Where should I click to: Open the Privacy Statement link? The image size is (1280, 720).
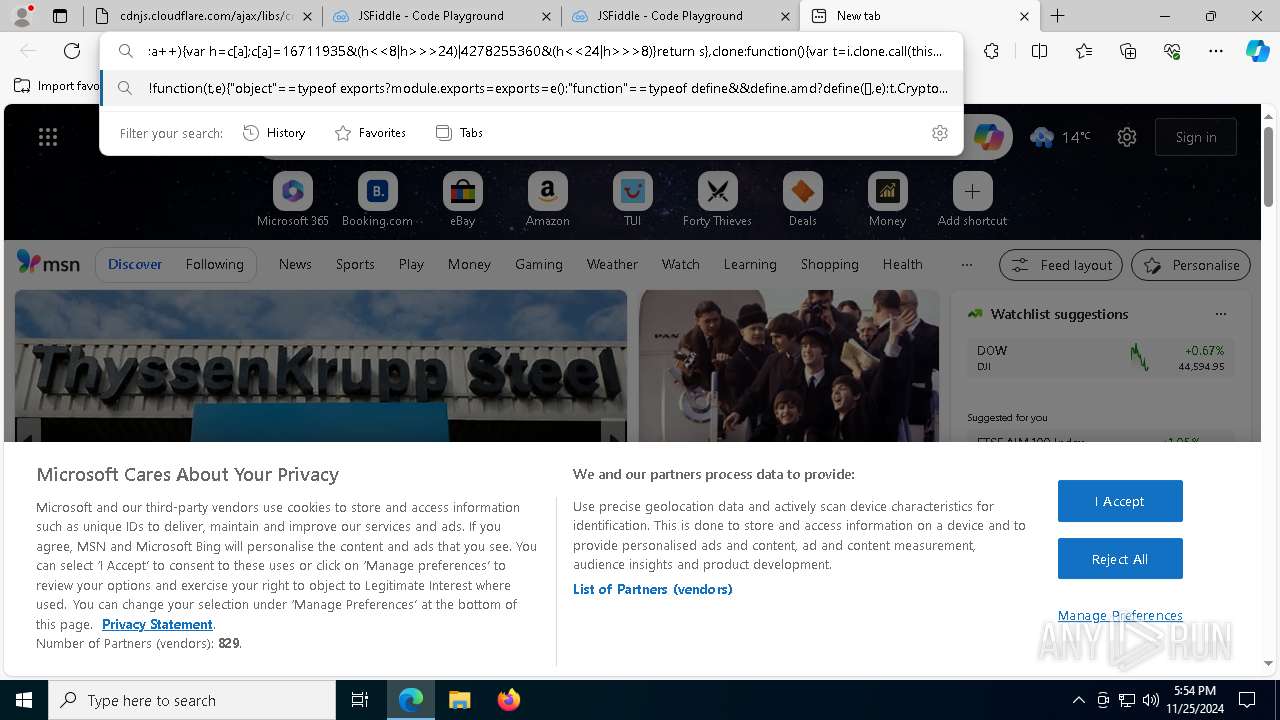[x=157, y=624]
